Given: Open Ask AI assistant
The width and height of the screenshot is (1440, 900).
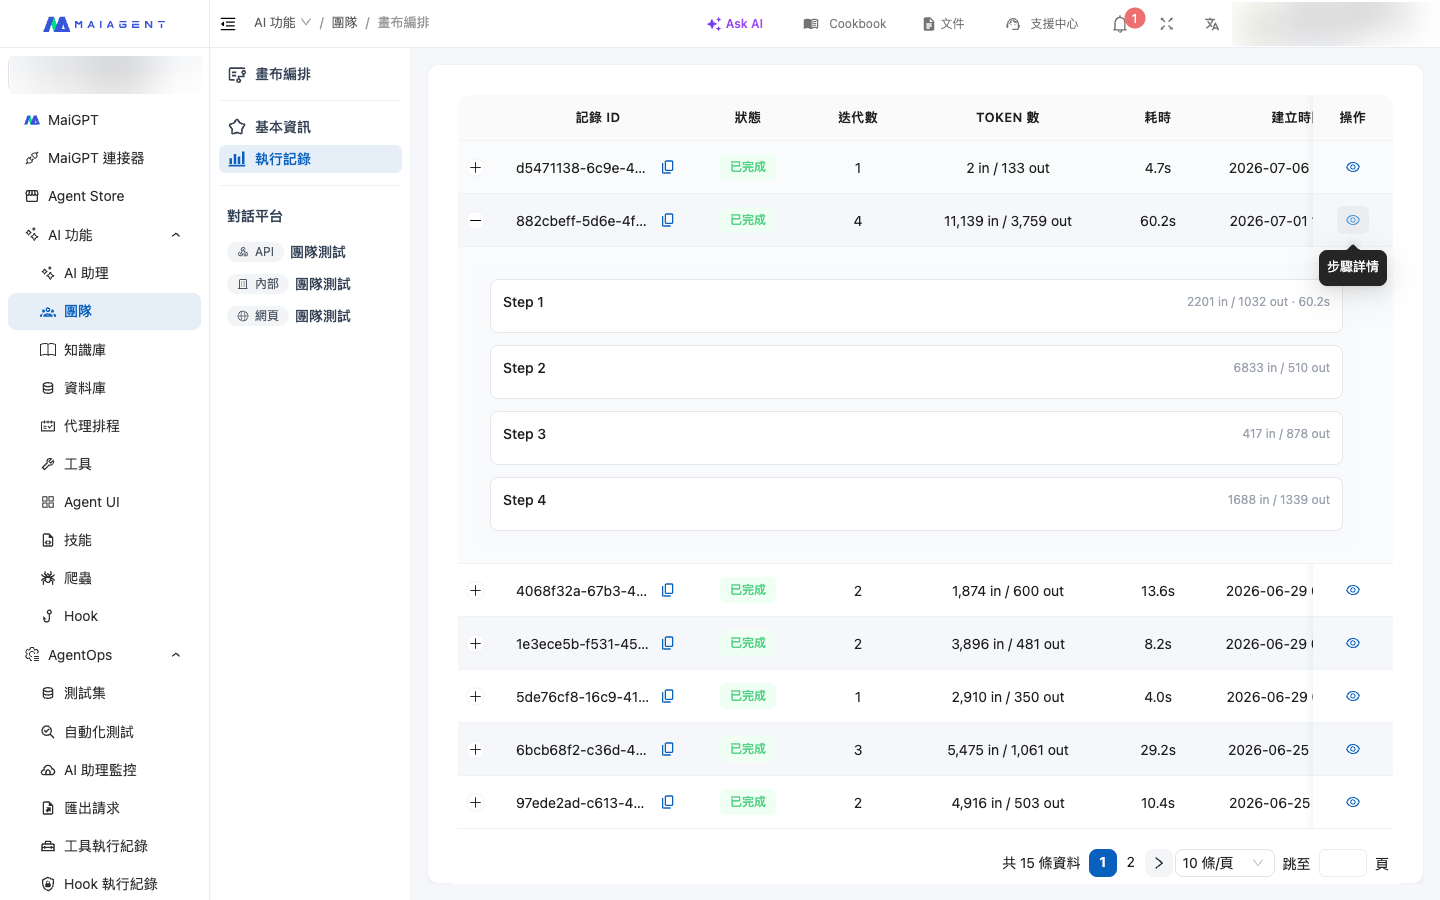Looking at the screenshot, I should (735, 24).
